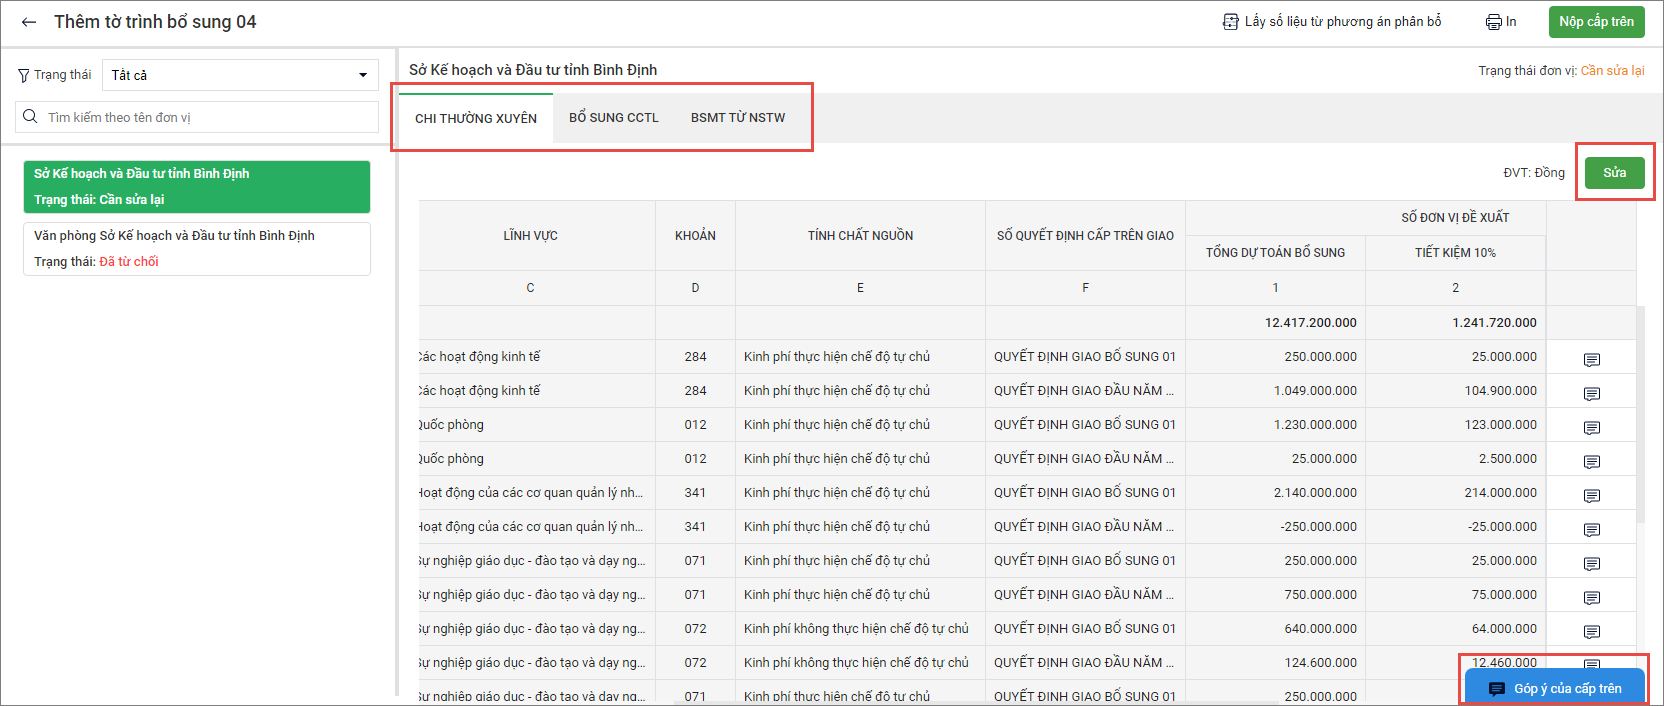Click the printer icon labeled In
The width and height of the screenshot is (1664, 706).
click(1493, 22)
